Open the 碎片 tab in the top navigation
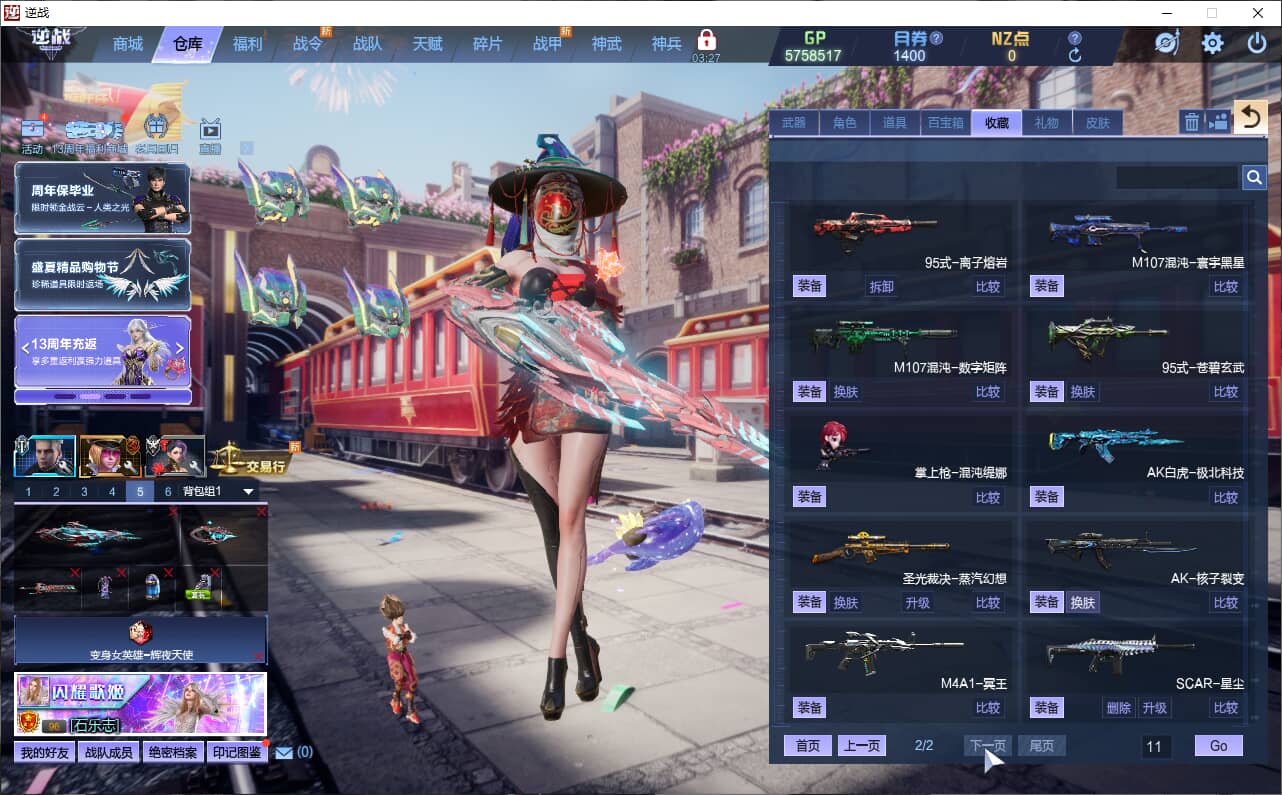Viewport: 1282px width, 795px height. click(487, 44)
